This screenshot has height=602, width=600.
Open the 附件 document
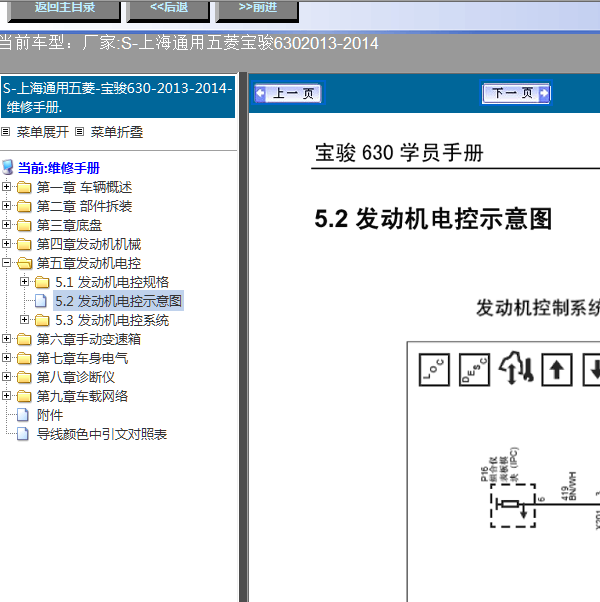[50, 415]
